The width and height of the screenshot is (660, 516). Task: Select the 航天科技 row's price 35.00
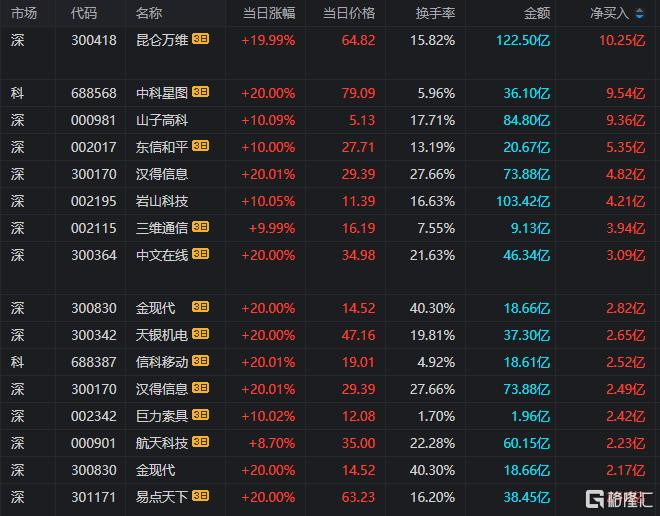pos(359,442)
